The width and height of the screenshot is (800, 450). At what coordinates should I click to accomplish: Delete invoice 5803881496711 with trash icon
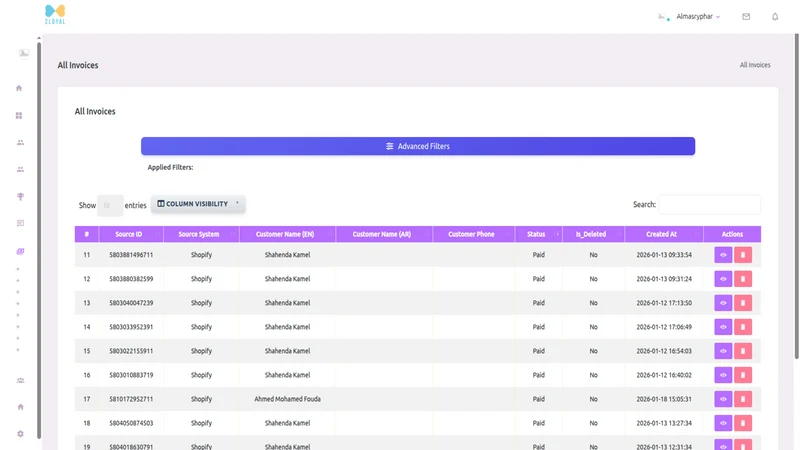point(743,255)
